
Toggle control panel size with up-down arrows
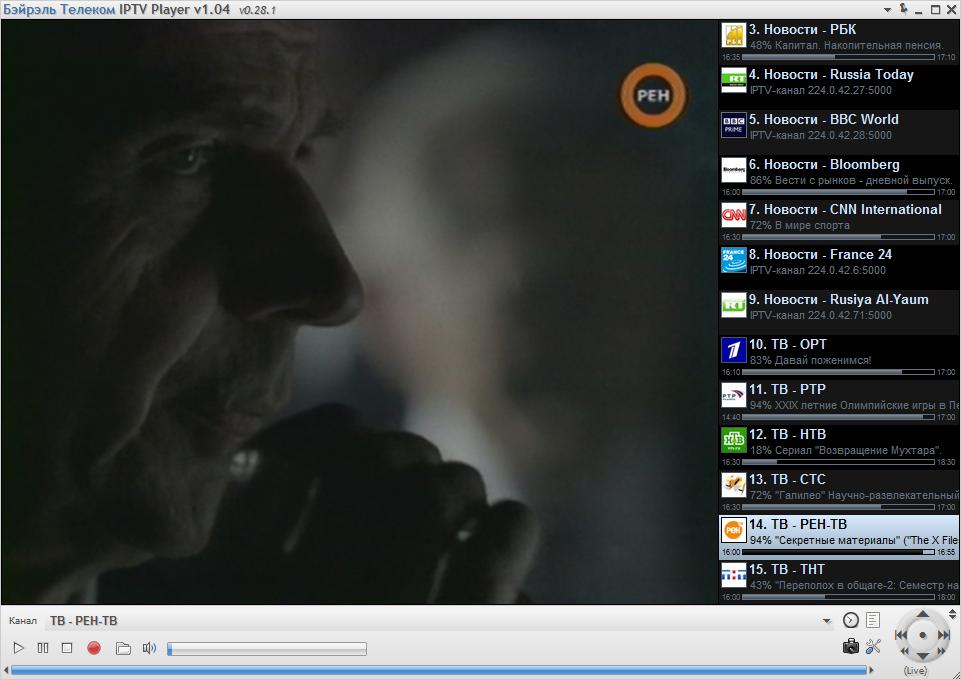click(952, 614)
